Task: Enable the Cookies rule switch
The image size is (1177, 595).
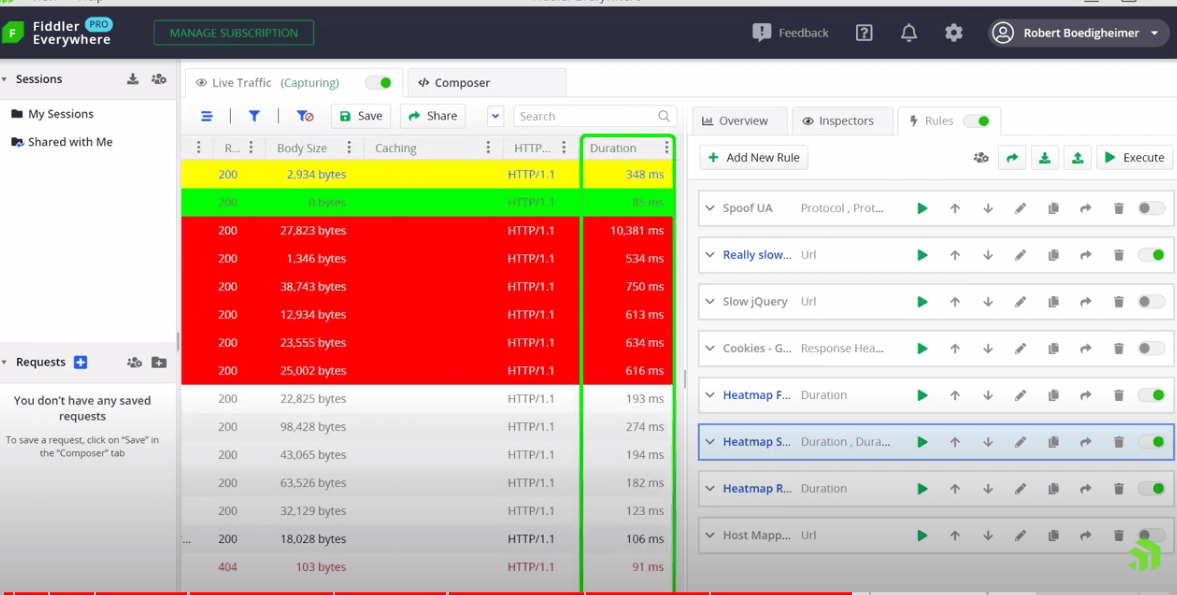Action: pos(1151,348)
